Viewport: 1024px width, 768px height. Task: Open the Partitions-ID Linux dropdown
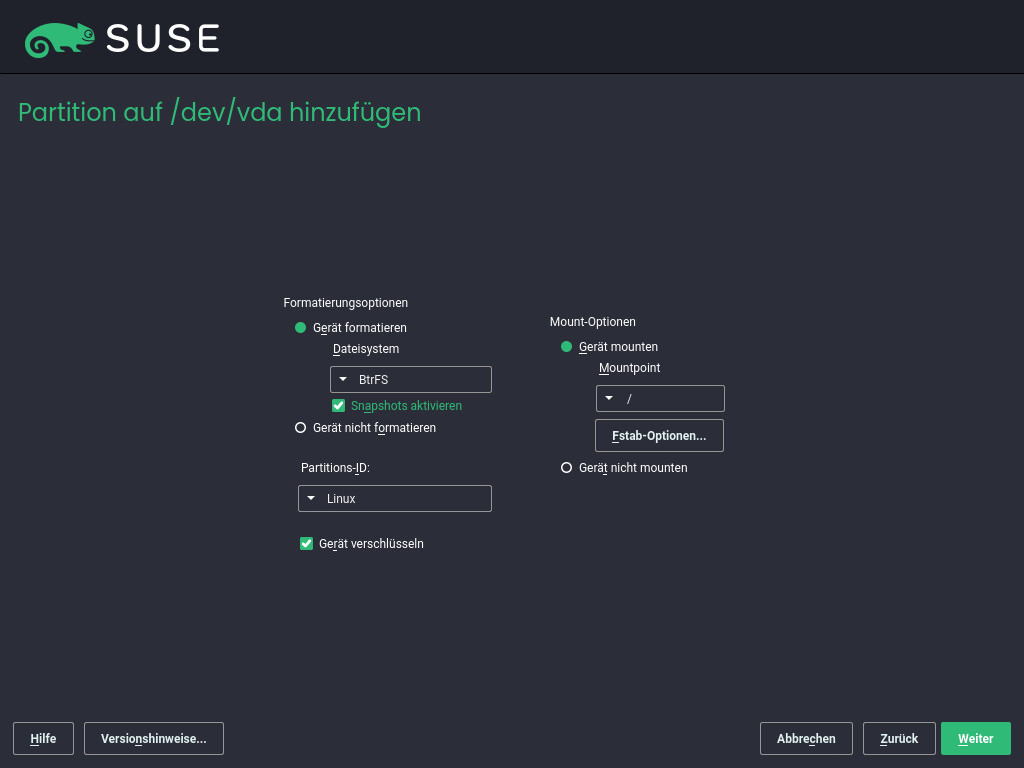pos(394,498)
